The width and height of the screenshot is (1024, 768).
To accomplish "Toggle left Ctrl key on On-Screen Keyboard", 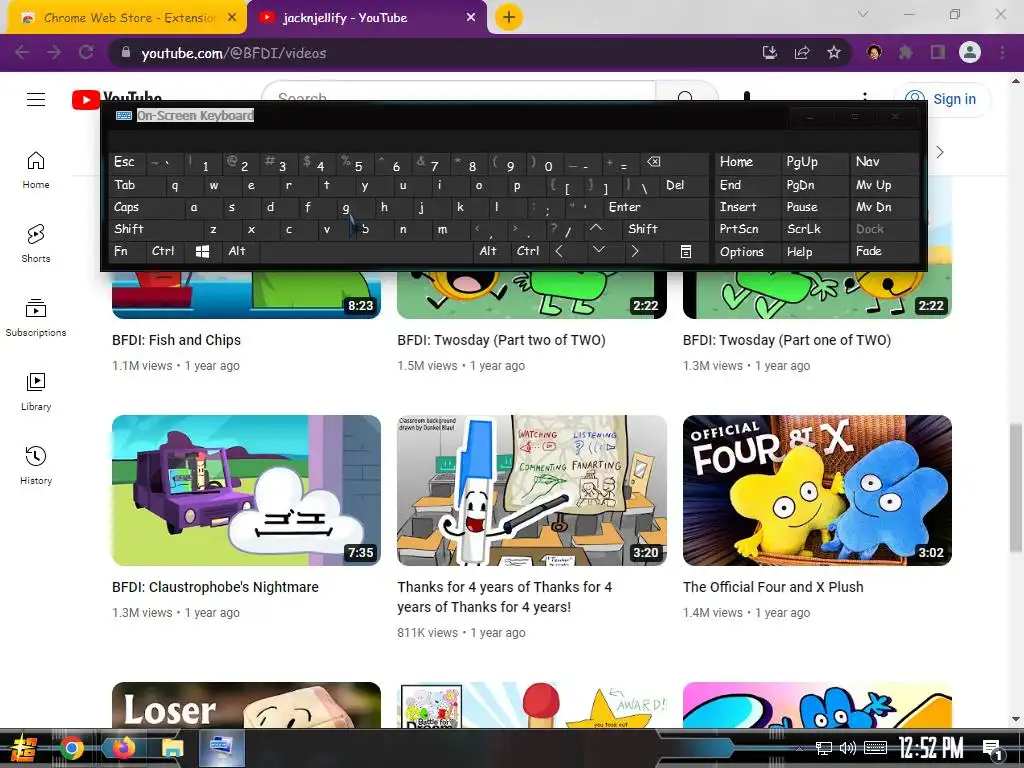I will (x=166, y=251).
